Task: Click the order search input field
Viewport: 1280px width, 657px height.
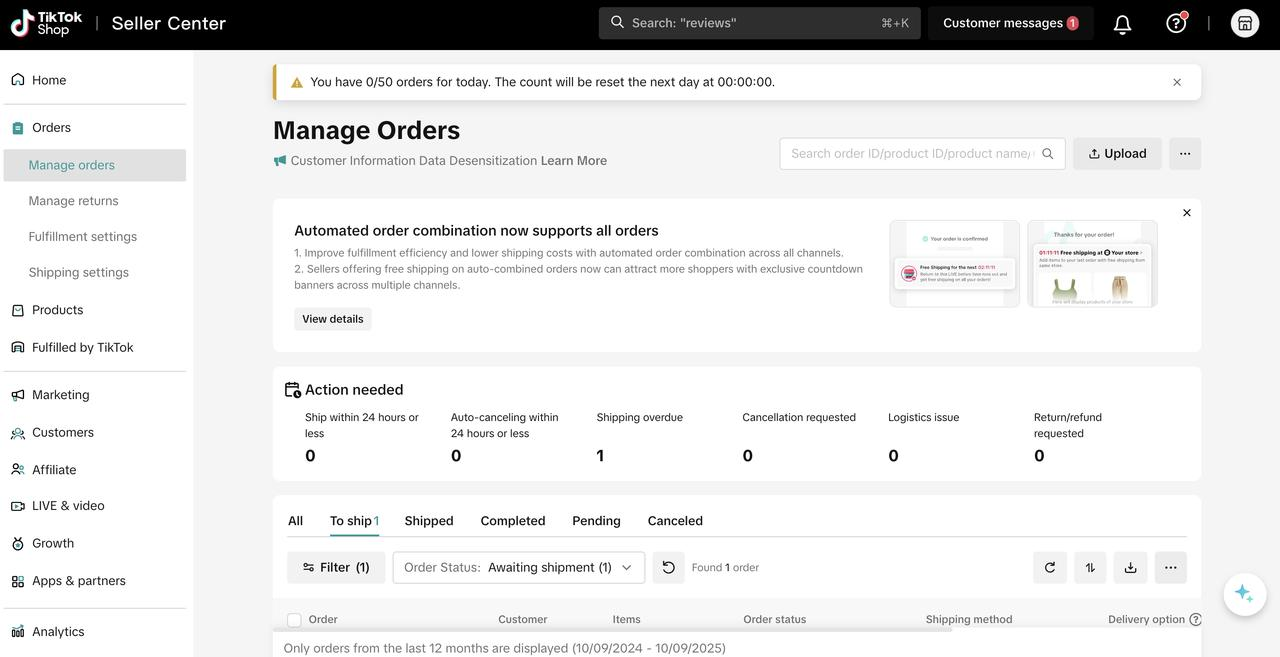Action: coord(910,154)
